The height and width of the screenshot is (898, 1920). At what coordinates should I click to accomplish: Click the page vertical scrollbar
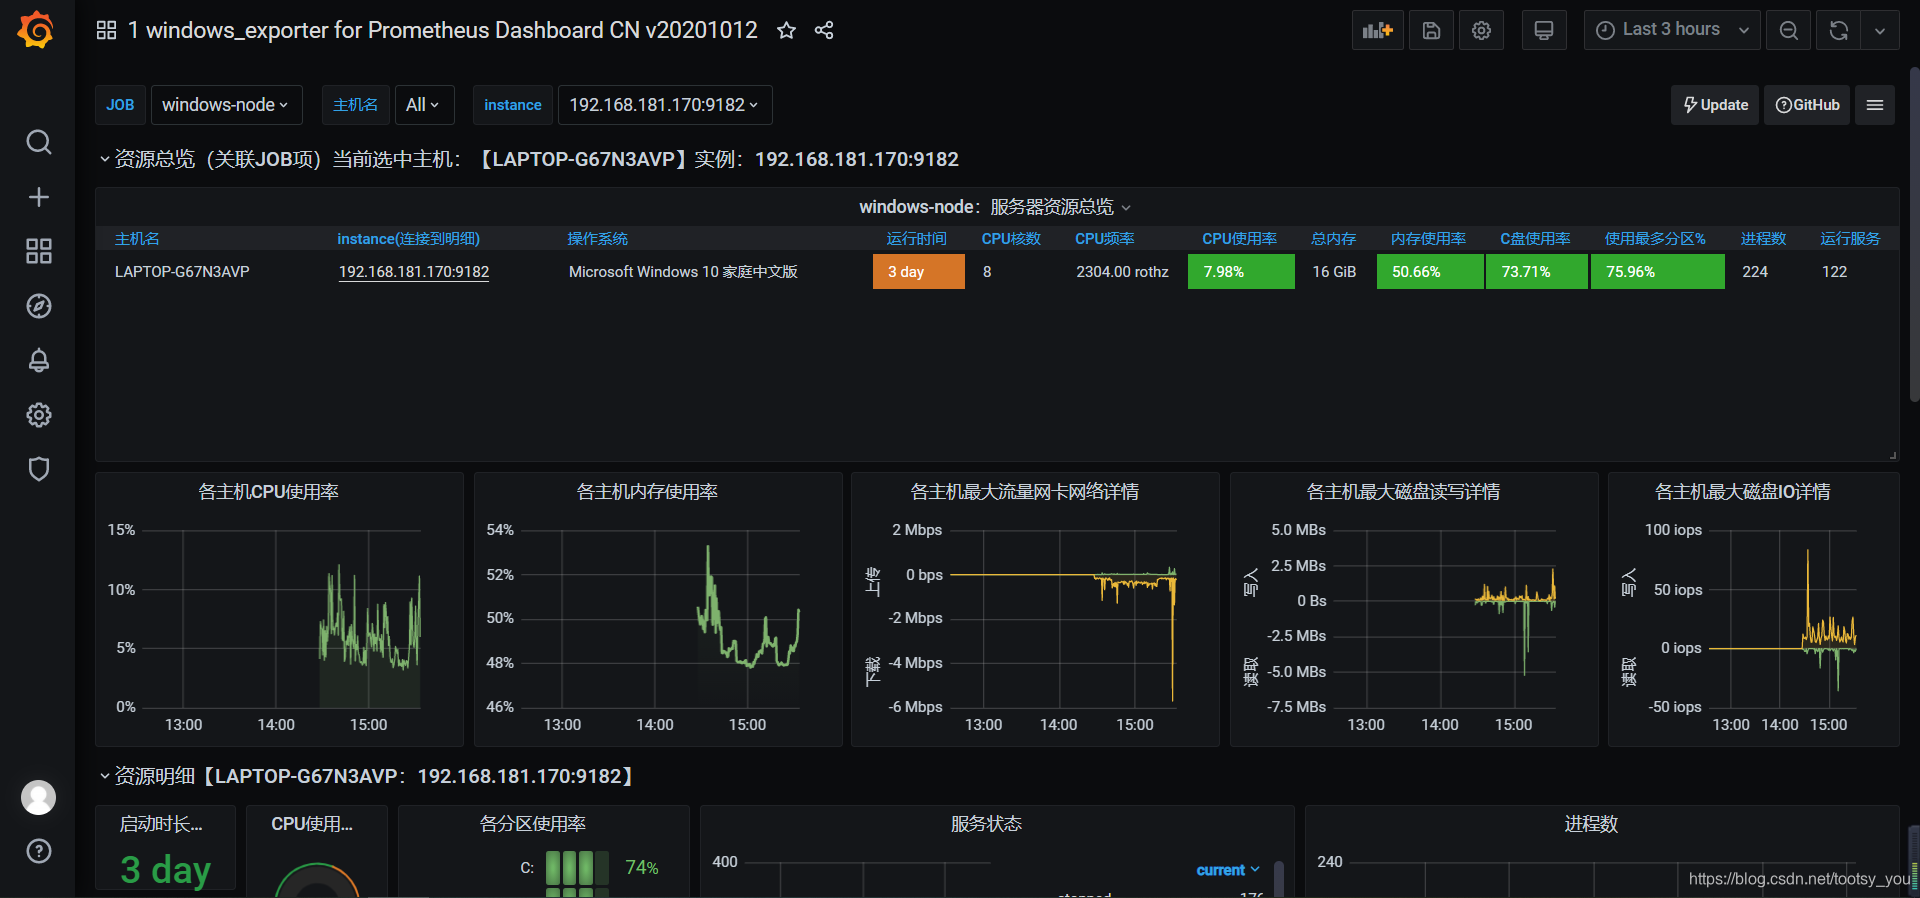coord(1914,235)
